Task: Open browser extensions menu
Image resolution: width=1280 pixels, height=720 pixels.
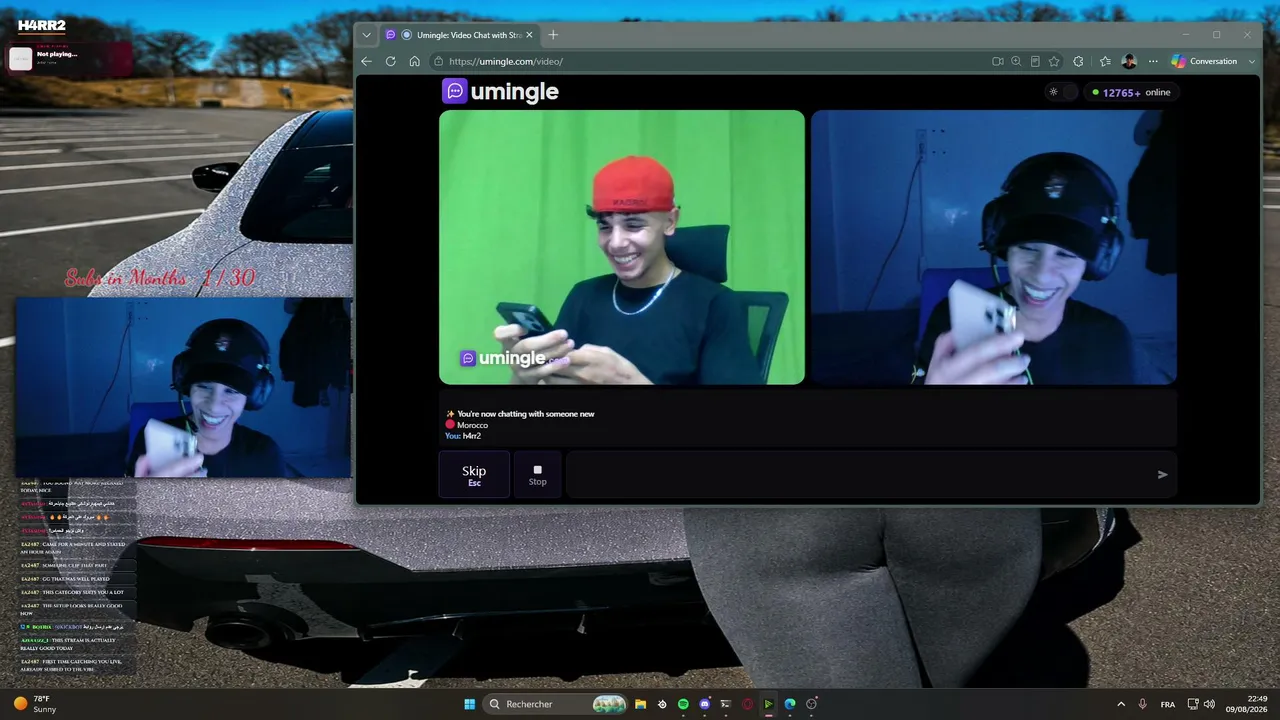Action: point(1078,61)
